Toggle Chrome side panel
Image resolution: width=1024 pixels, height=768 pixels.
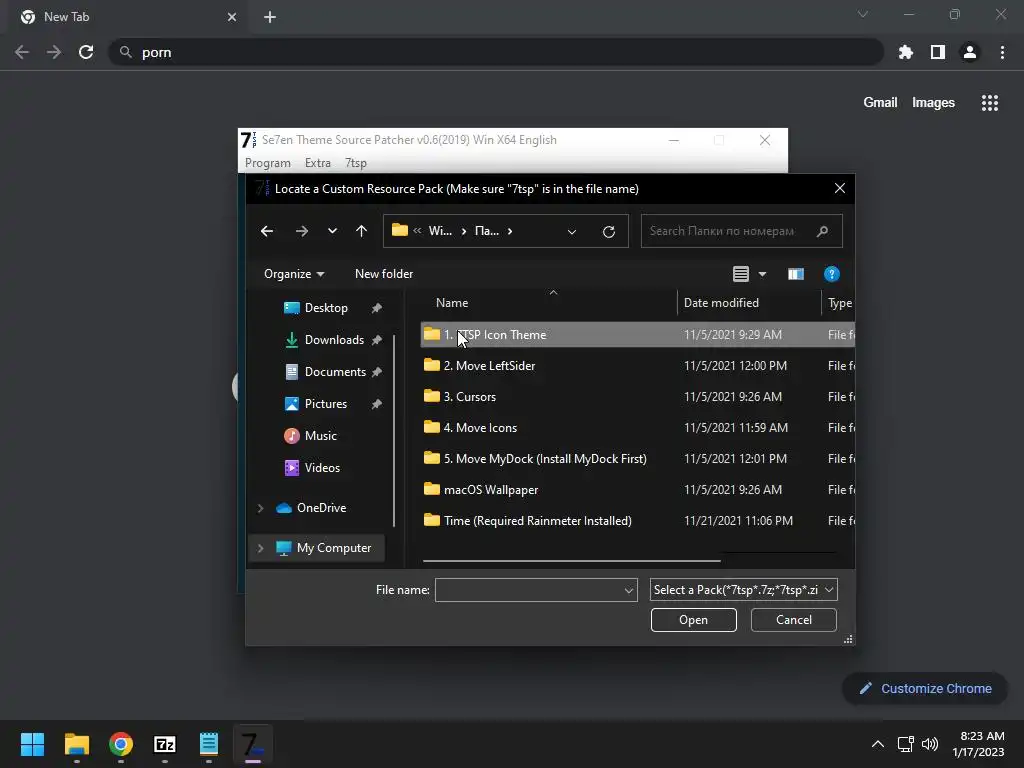(x=938, y=52)
